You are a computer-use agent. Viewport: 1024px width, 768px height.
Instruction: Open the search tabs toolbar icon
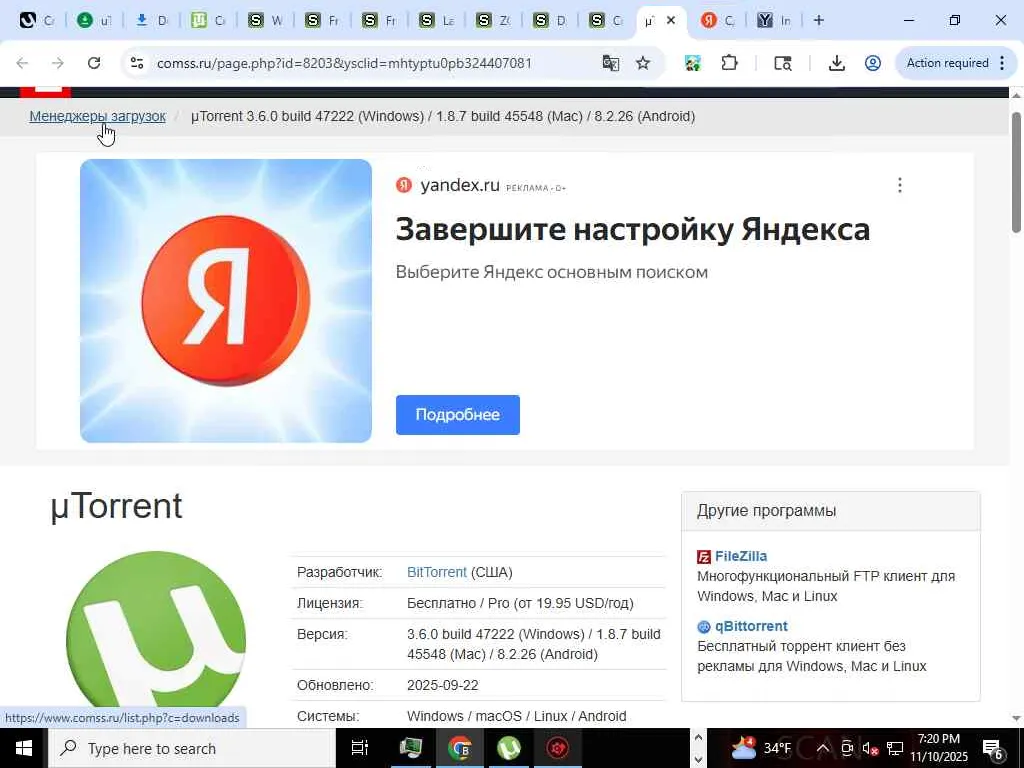[x=782, y=63]
